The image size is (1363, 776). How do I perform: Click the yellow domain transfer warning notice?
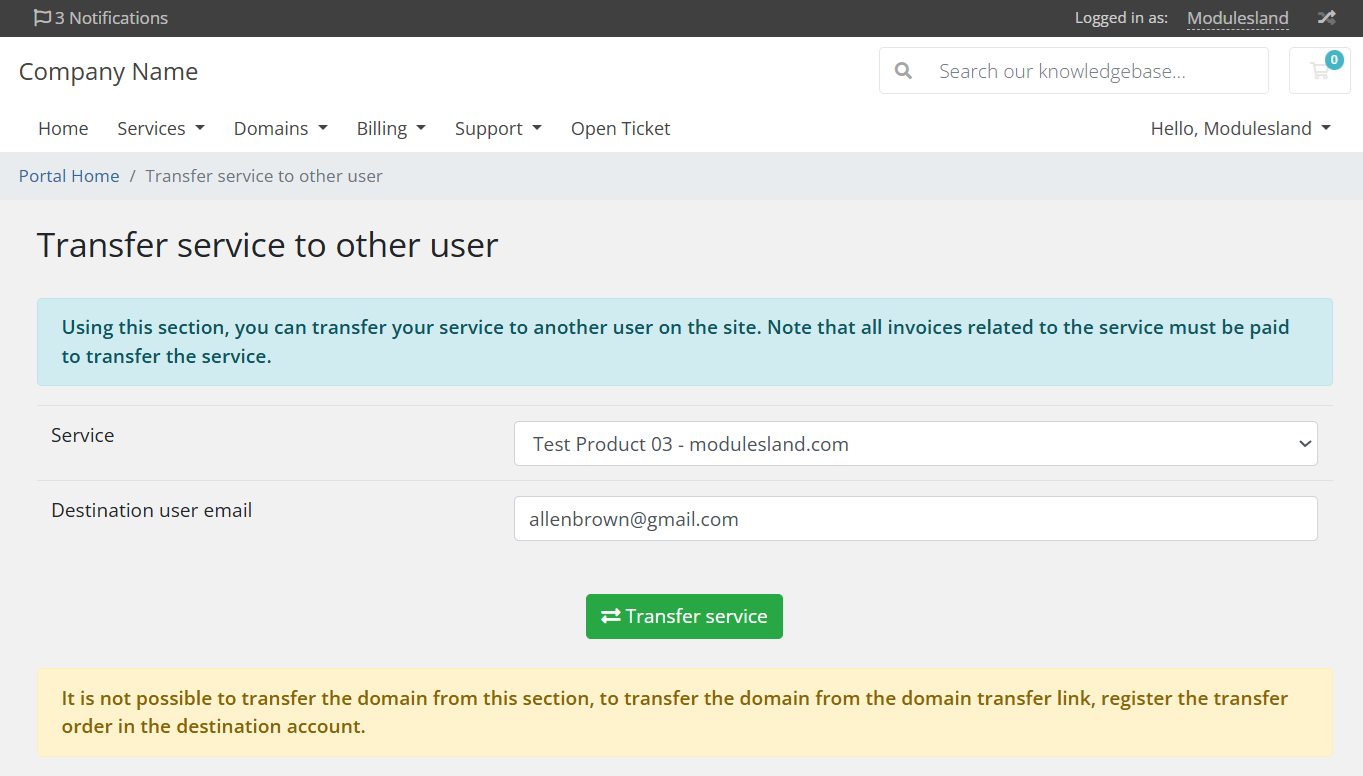point(685,712)
